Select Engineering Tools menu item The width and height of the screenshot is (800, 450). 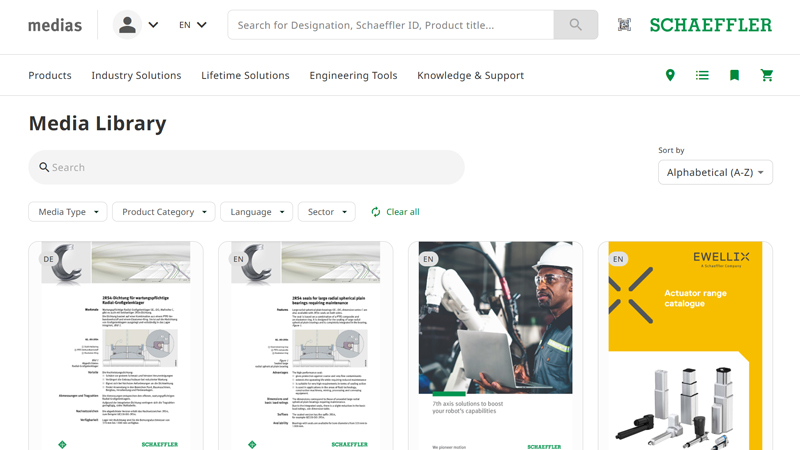pyautogui.click(x=353, y=75)
